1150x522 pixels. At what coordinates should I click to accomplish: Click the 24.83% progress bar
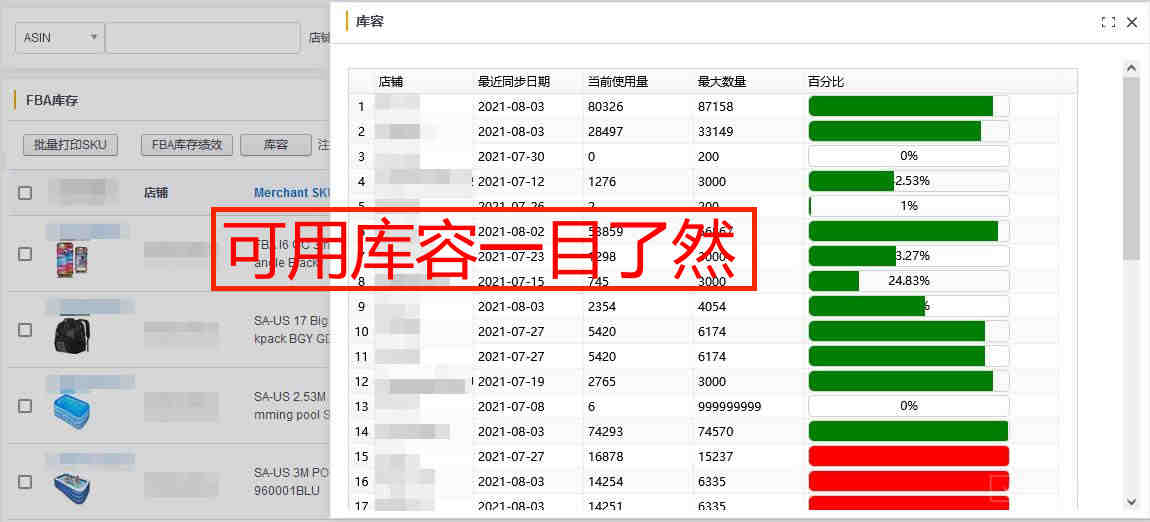click(x=909, y=281)
